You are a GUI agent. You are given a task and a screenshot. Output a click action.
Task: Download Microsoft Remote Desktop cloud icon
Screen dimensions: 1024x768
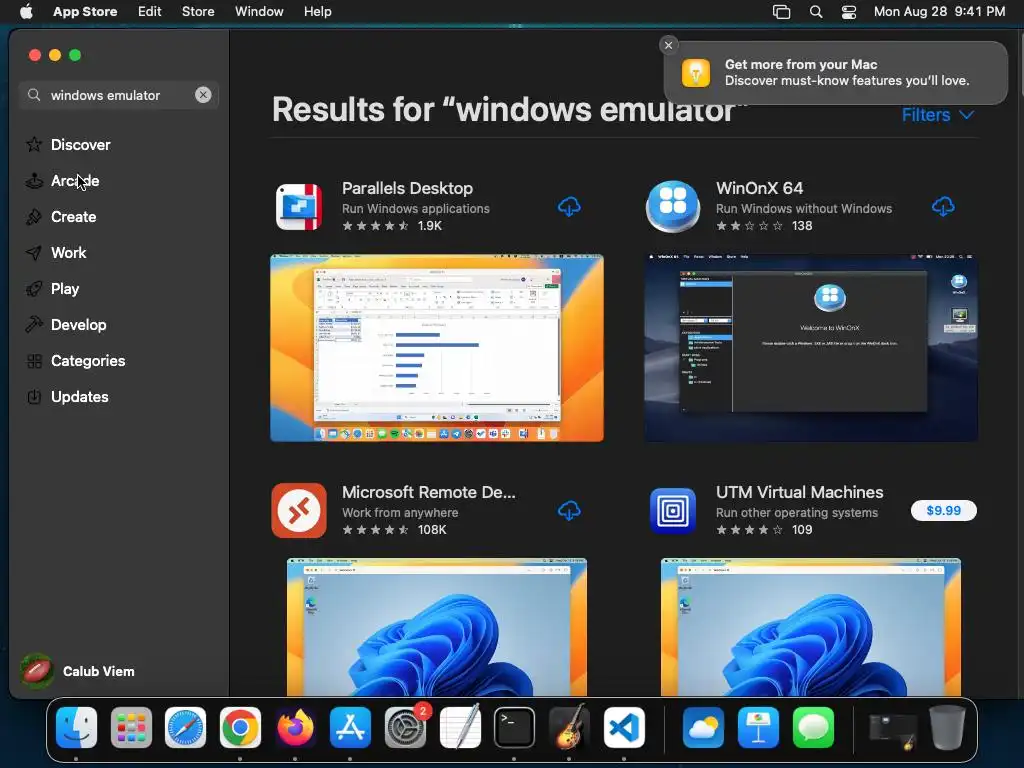[x=569, y=511]
